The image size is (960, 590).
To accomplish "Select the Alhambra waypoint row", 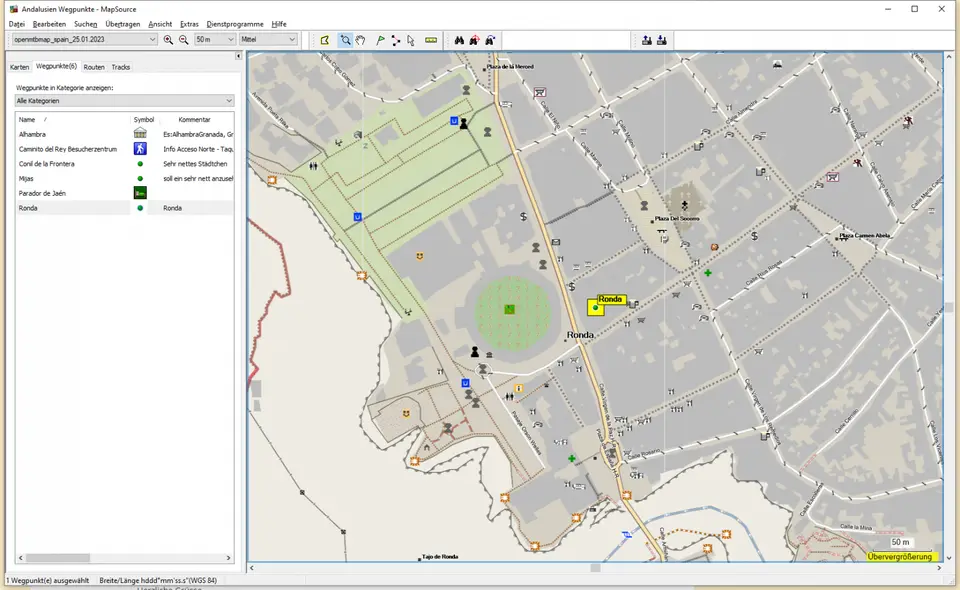I will click(x=125, y=134).
